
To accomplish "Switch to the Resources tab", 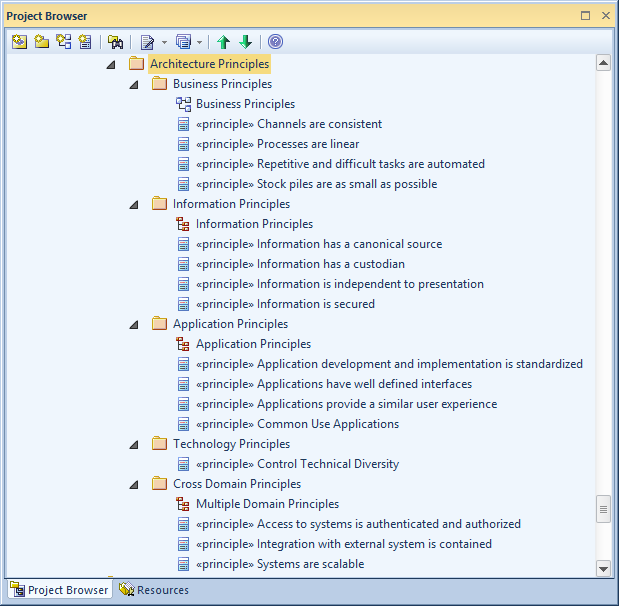I will pyautogui.click(x=154, y=590).
